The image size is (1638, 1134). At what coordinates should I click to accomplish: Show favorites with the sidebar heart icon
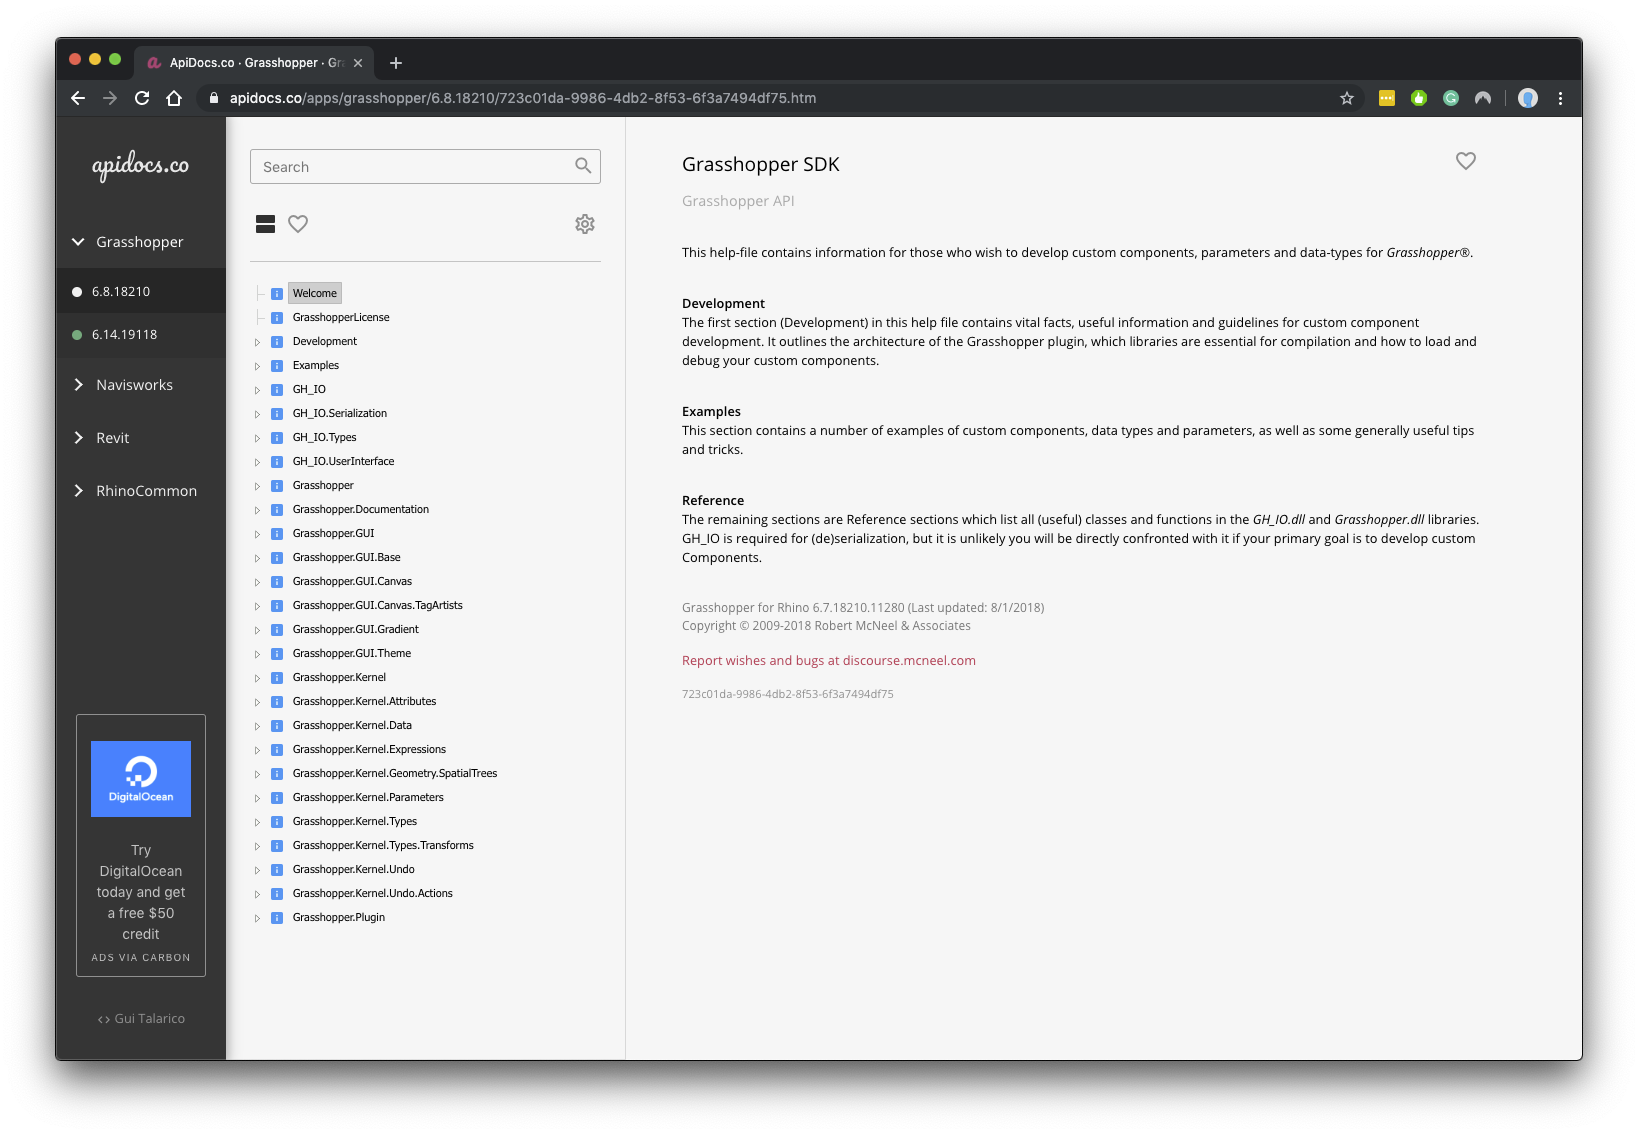tap(298, 224)
